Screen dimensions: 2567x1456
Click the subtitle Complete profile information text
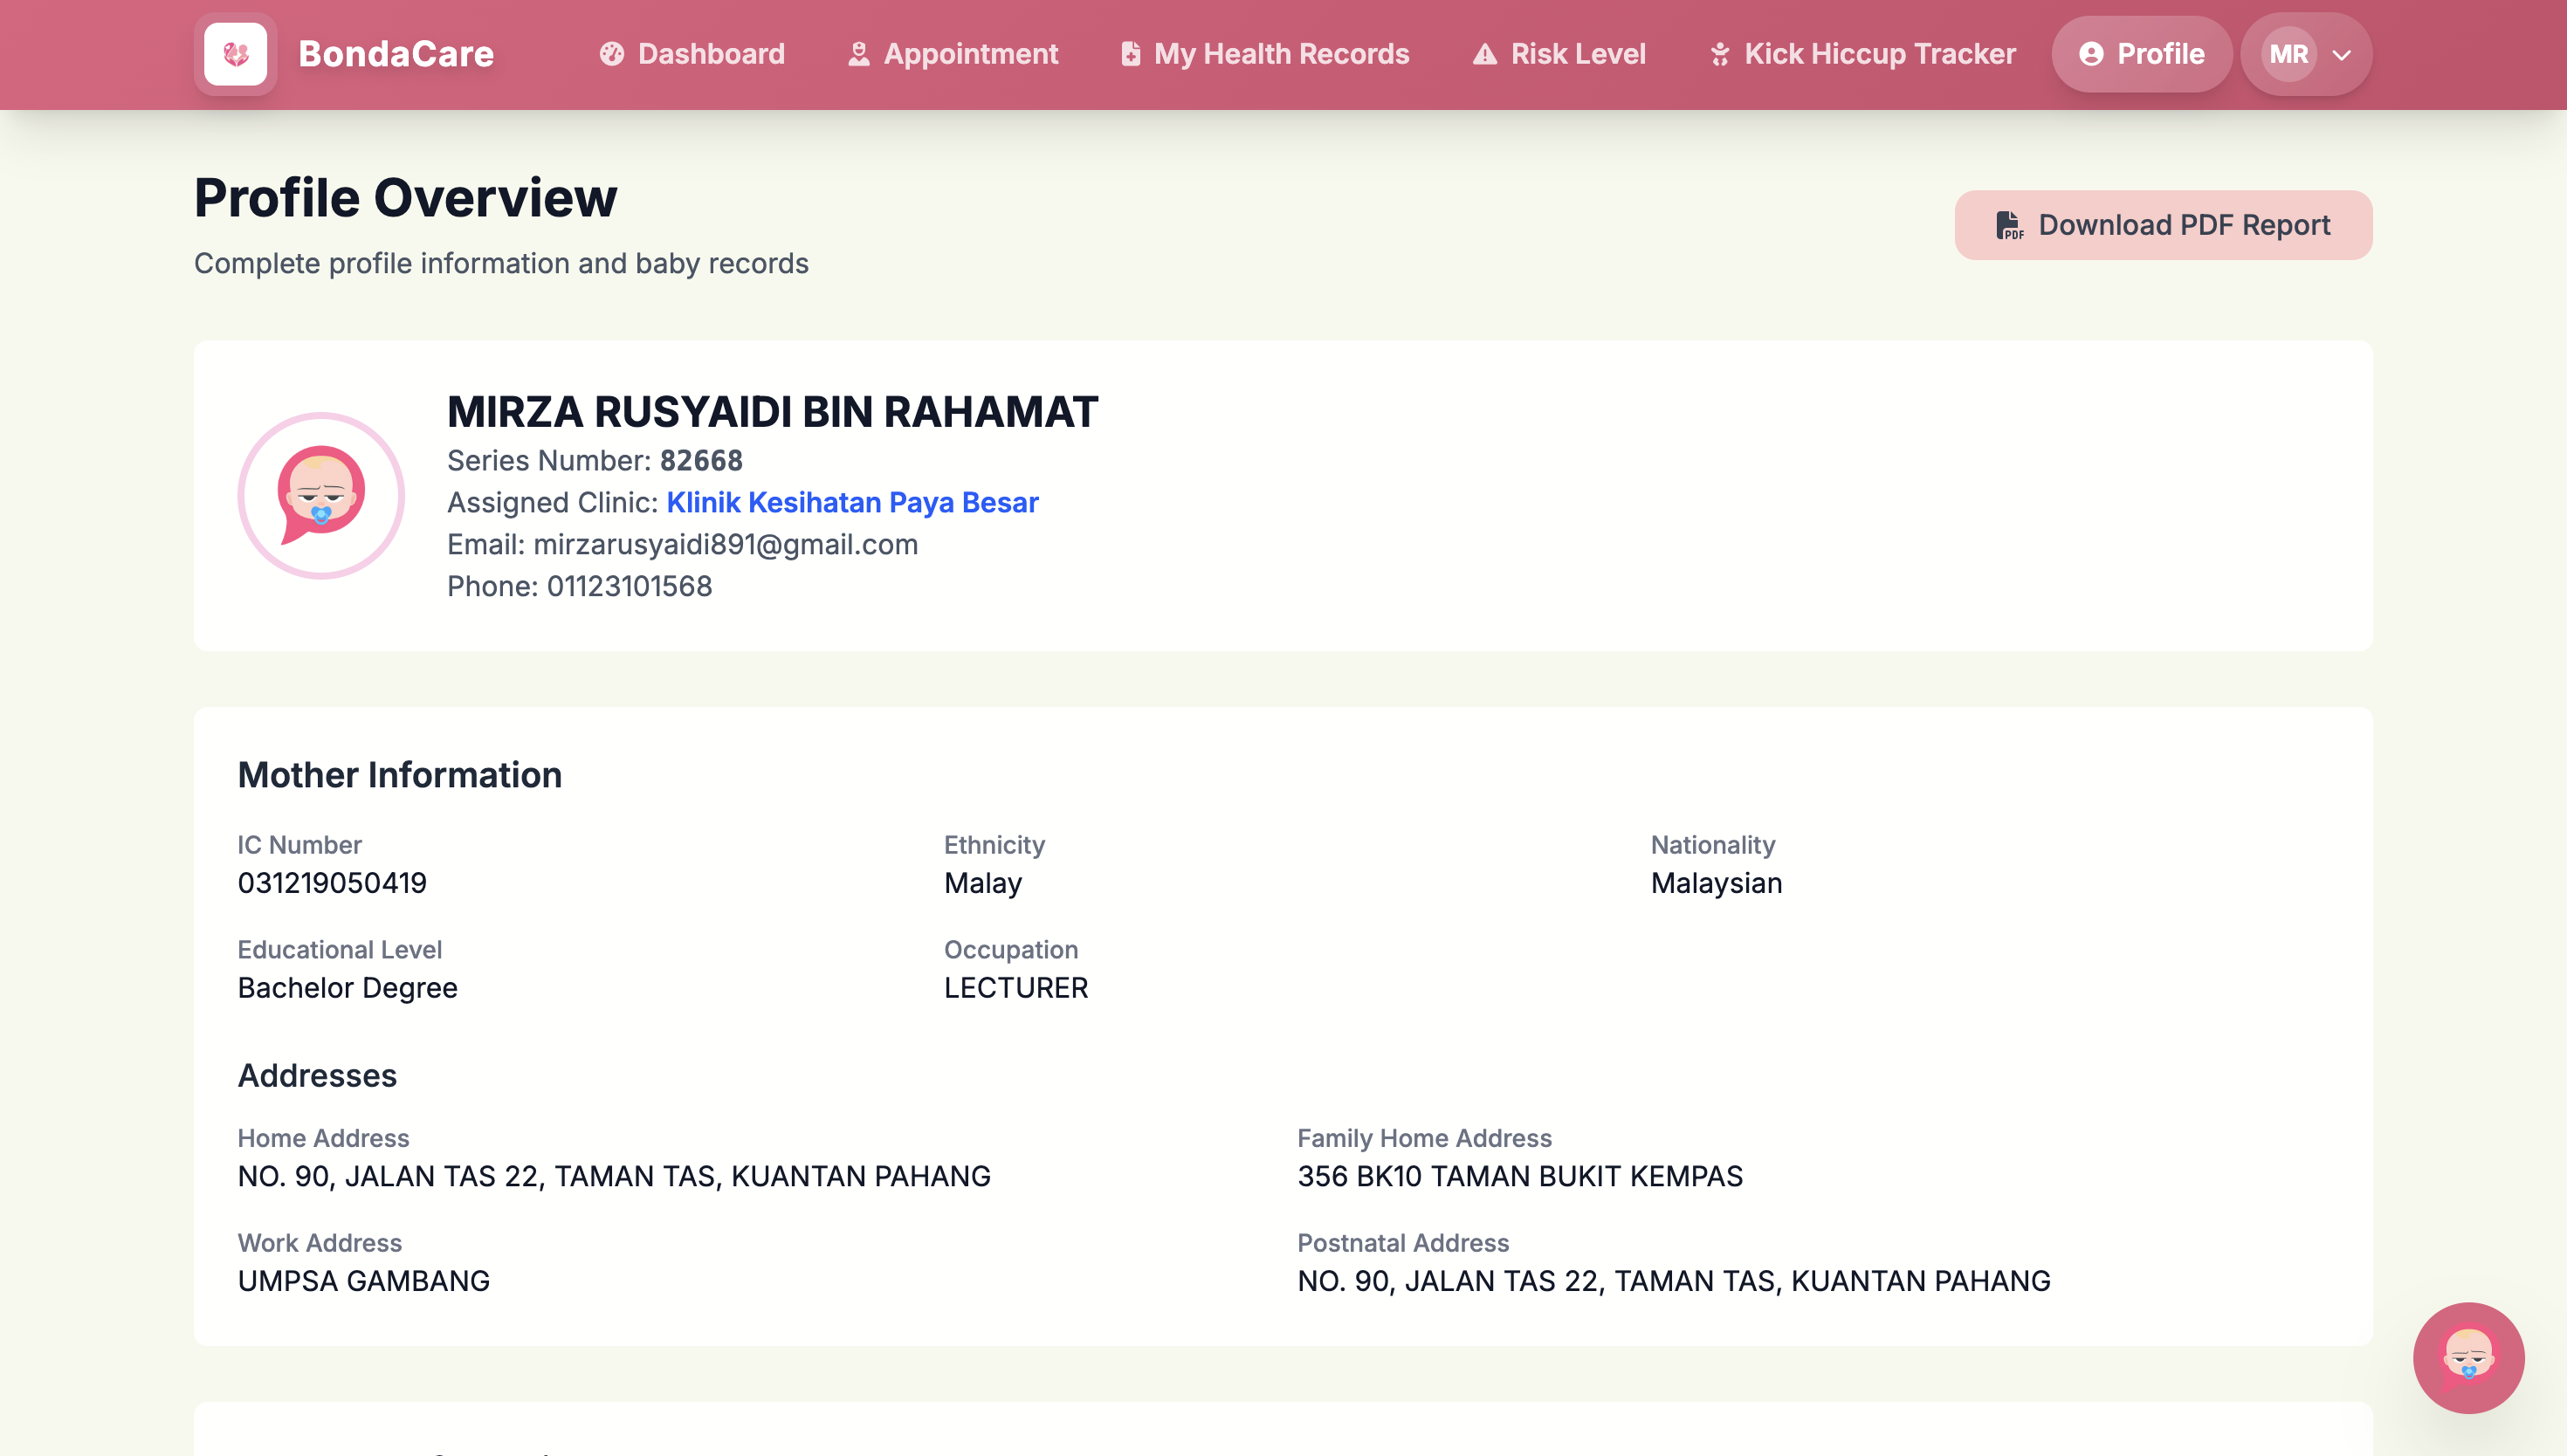[x=501, y=263]
